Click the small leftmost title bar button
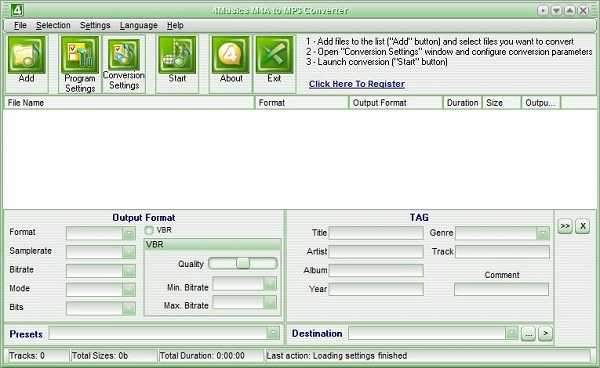The width and height of the screenshot is (600, 368). [x=543, y=10]
